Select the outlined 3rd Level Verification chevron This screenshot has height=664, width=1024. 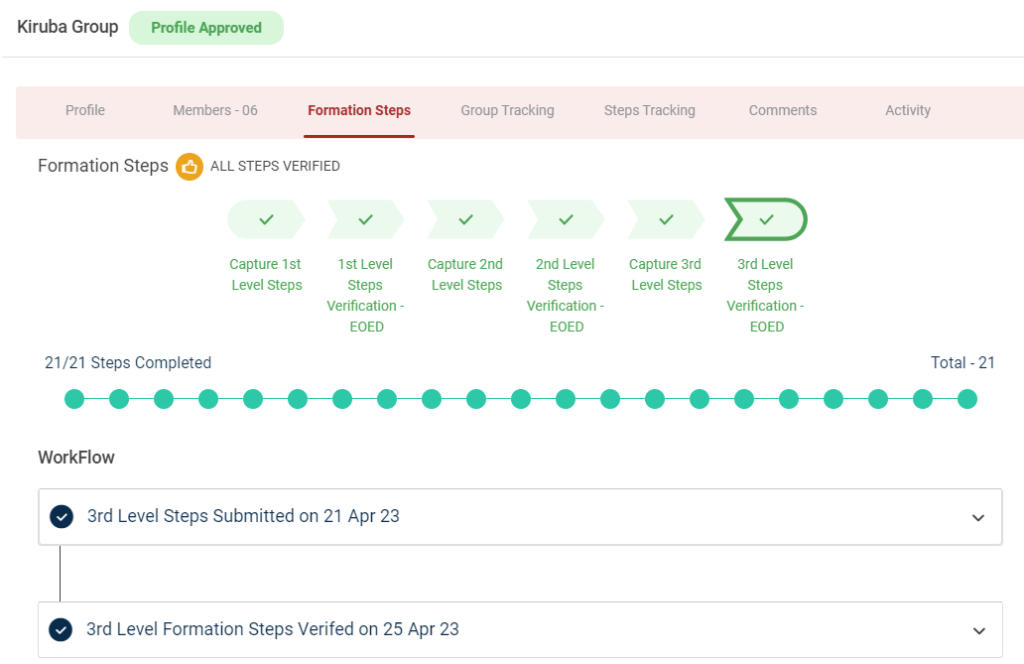point(765,219)
